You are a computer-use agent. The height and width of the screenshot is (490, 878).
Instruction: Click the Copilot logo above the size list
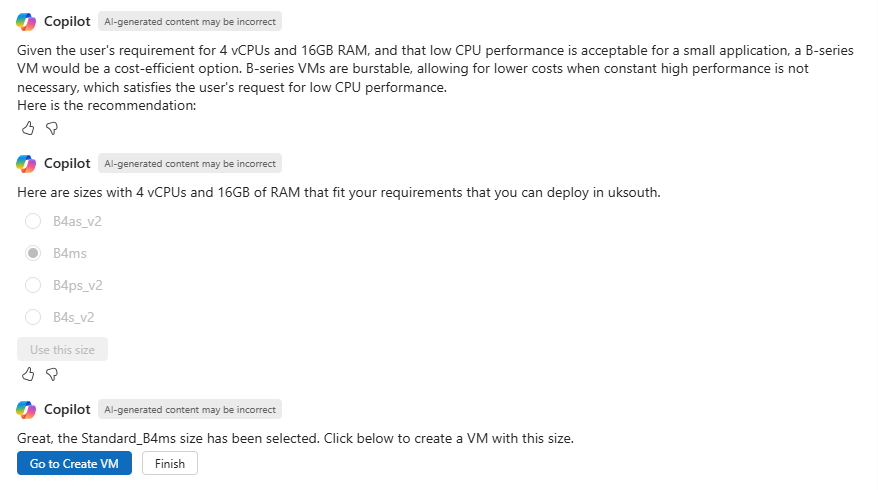tap(26, 164)
